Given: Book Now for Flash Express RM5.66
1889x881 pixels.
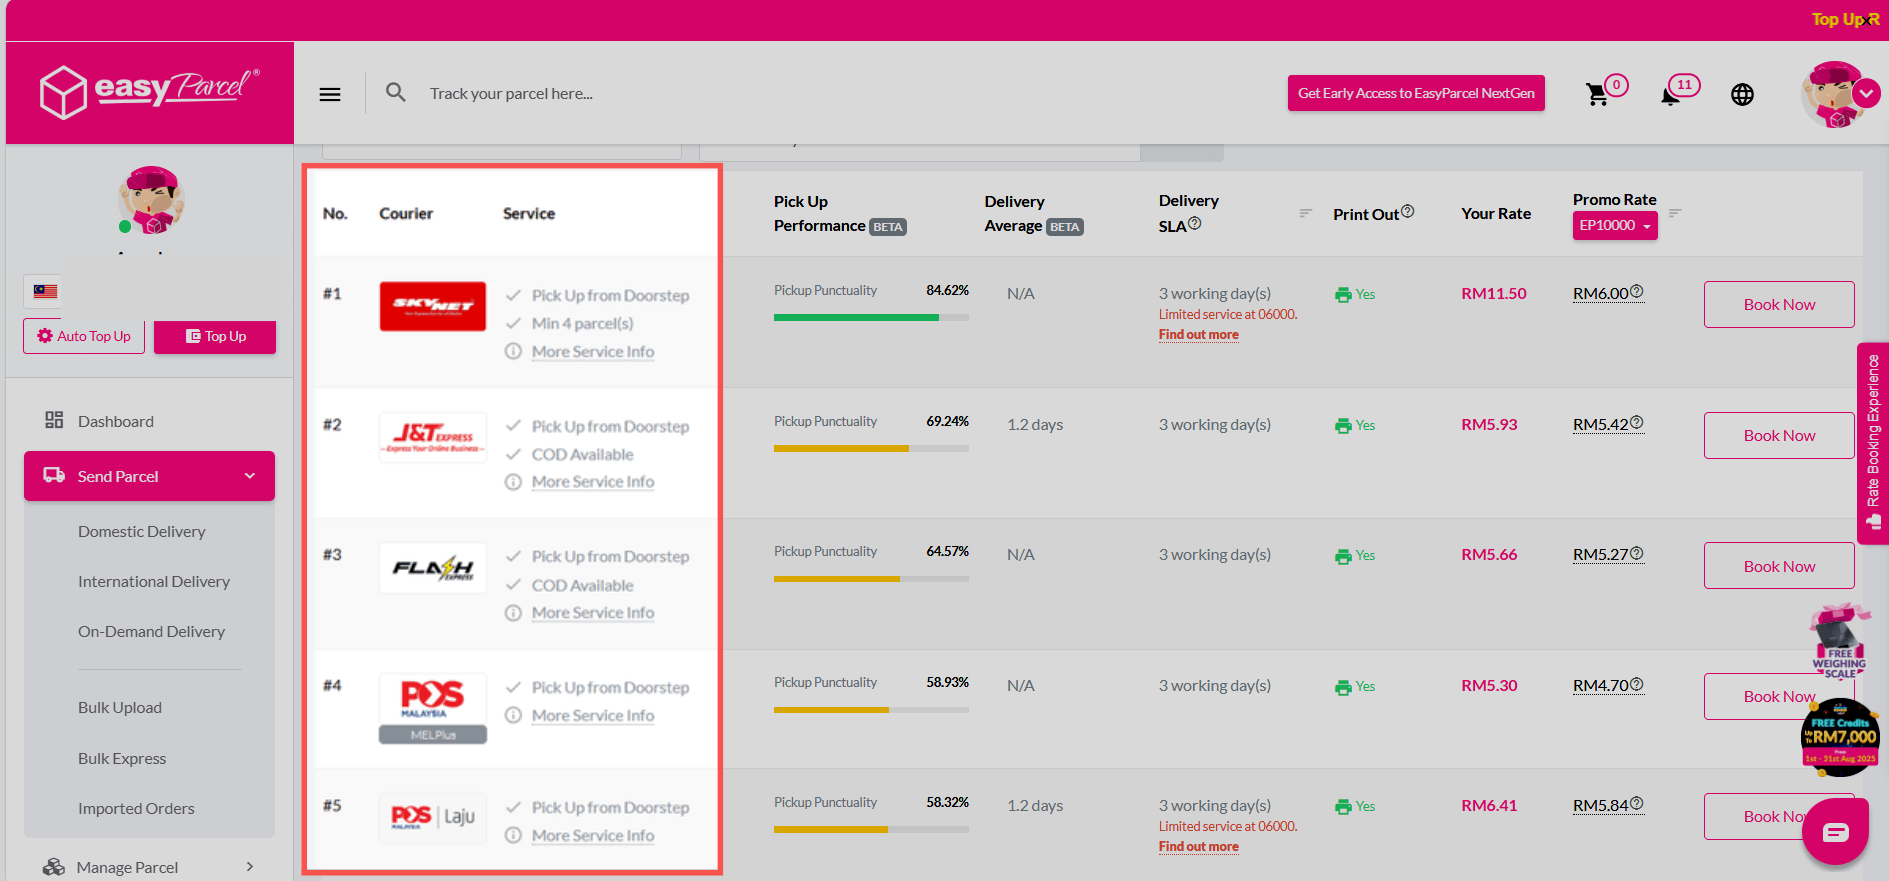Looking at the screenshot, I should pos(1779,566).
